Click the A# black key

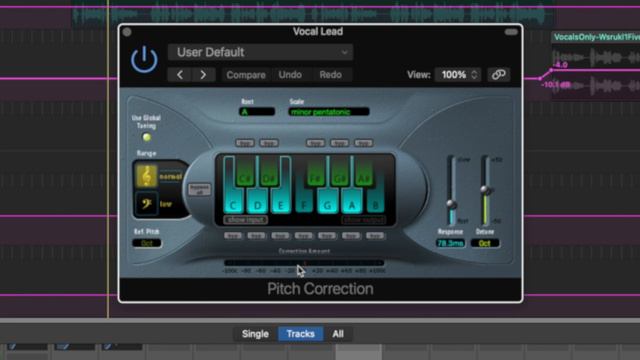[364, 171]
